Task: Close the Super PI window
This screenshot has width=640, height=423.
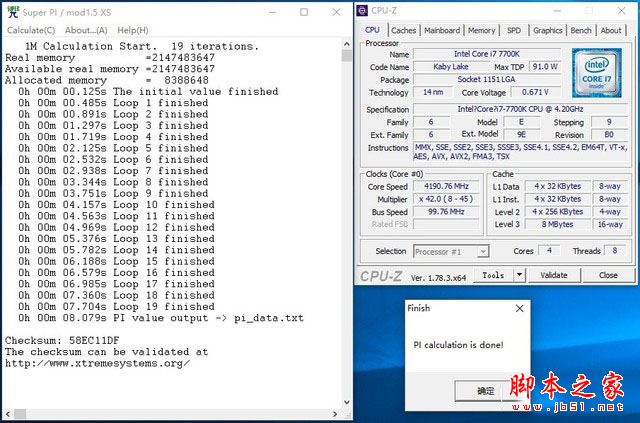Action: 336,12
